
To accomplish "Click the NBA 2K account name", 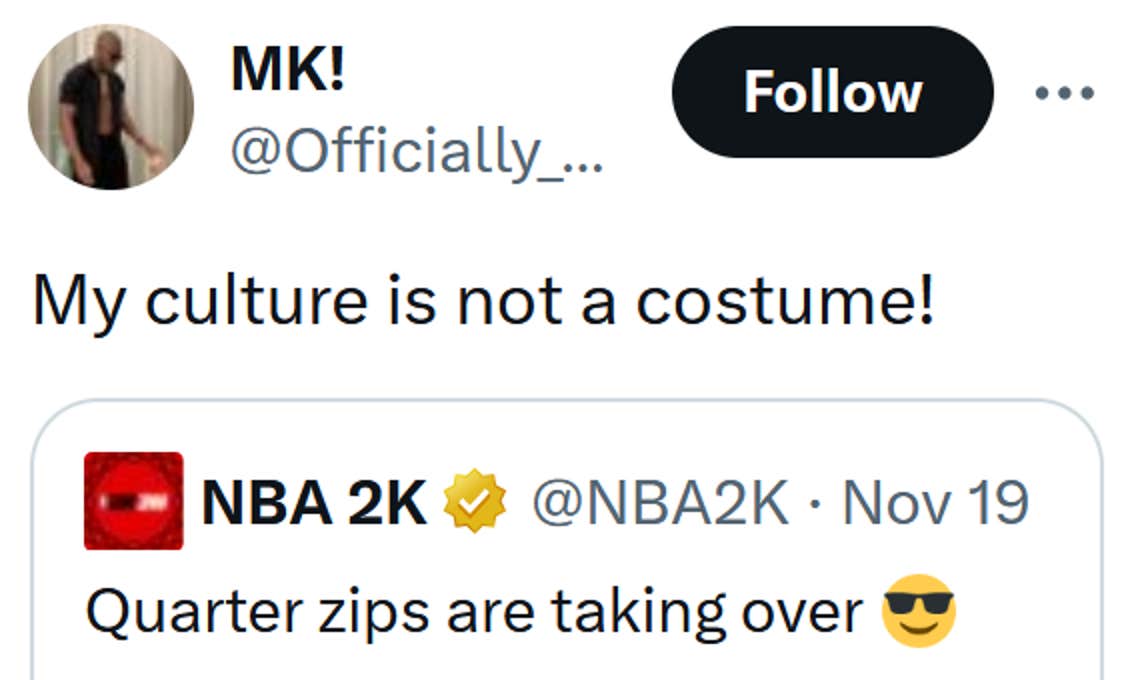I will pos(314,503).
